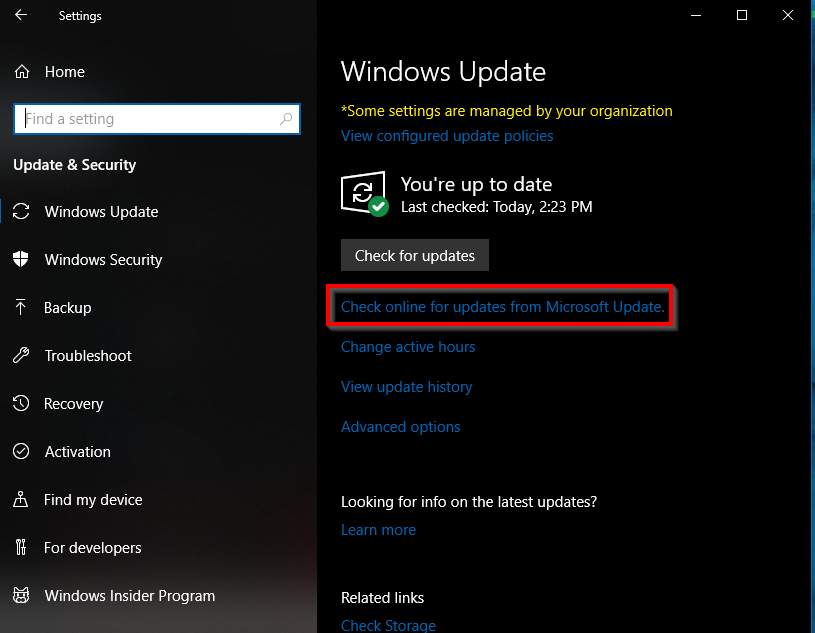Image resolution: width=815 pixels, height=633 pixels.
Task: Click the back arrow in Settings
Action: [x=21, y=15]
